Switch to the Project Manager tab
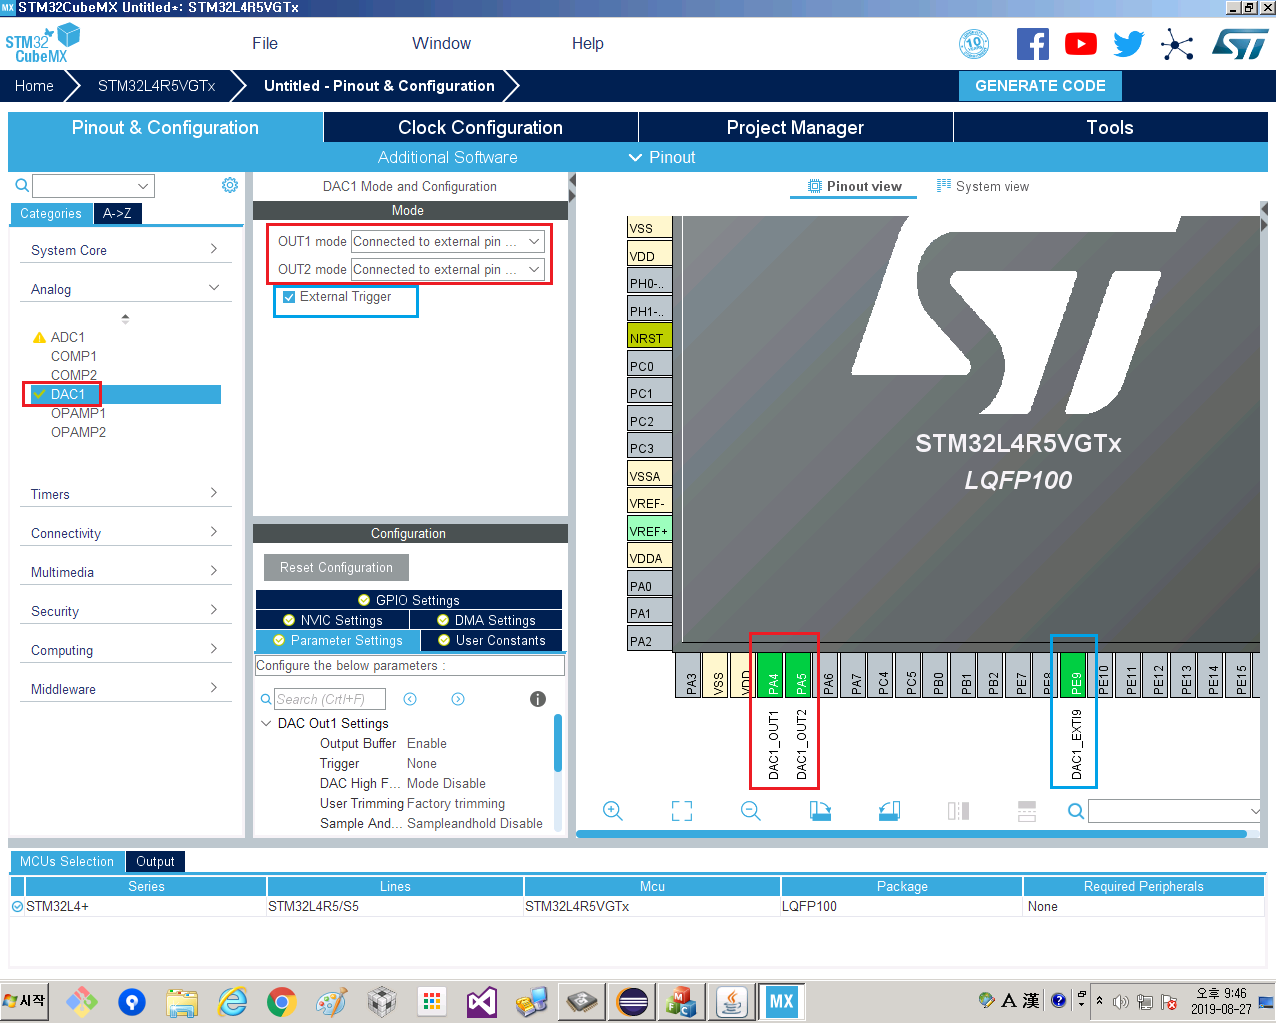The height and width of the screenshot is (1023, 1276). [795, 127]
